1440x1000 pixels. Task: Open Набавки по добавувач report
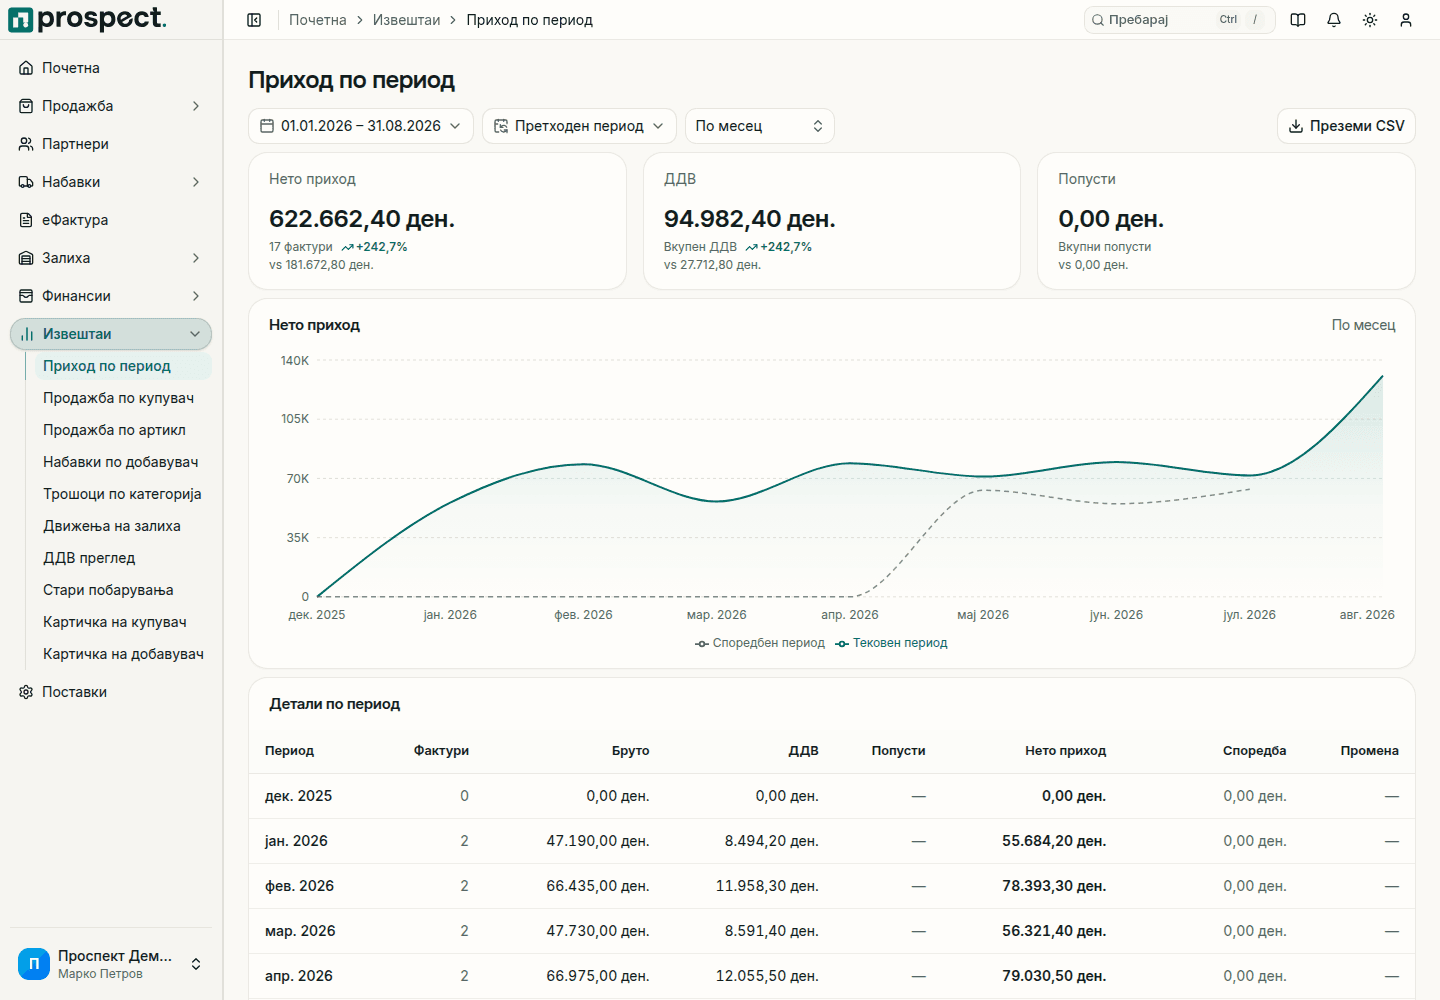pyautogui.click(x=123, y=462)
